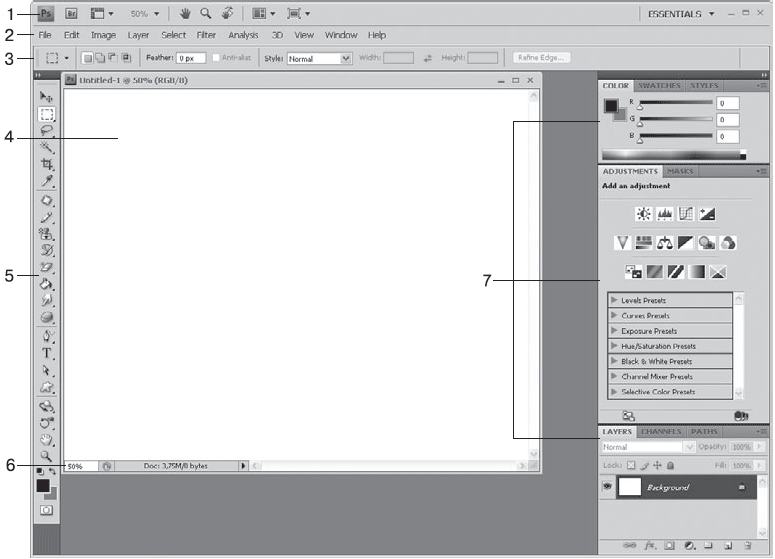
Task: Switch to the Channels tab
Action: pyautogui.click(x=661, y=432)
